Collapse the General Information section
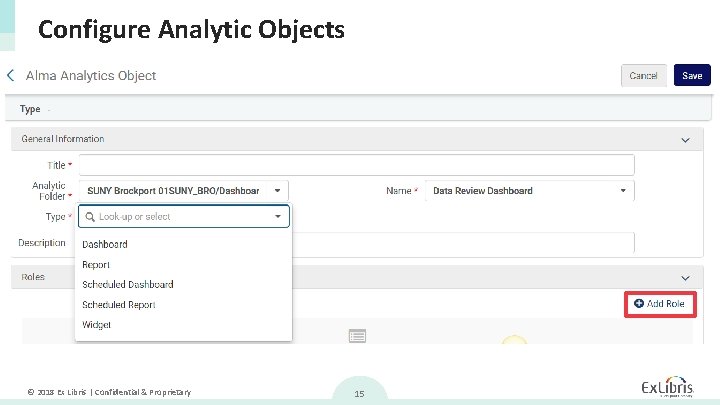This screenshot has height=405, width=720. [x=685, y=140]
